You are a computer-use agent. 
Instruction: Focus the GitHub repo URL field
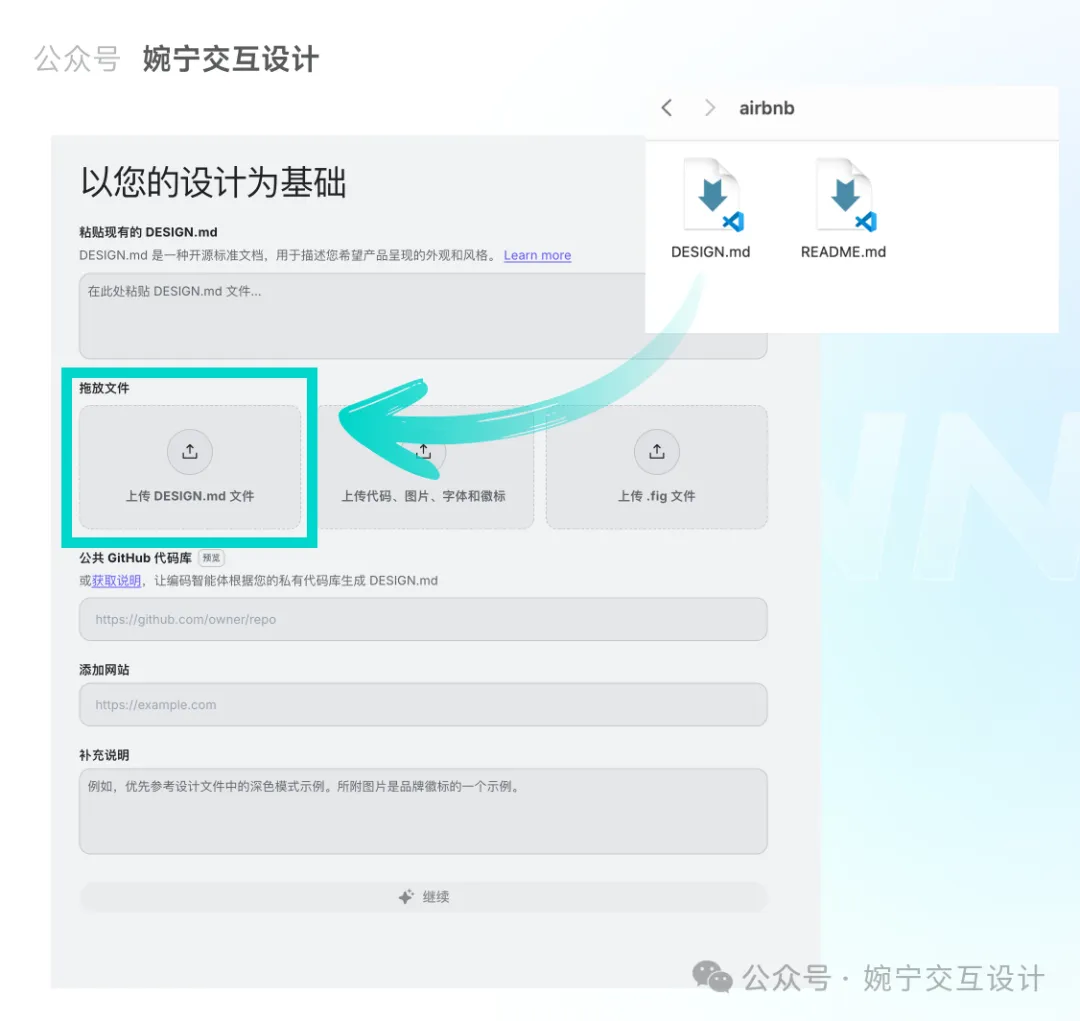point(423,619)
